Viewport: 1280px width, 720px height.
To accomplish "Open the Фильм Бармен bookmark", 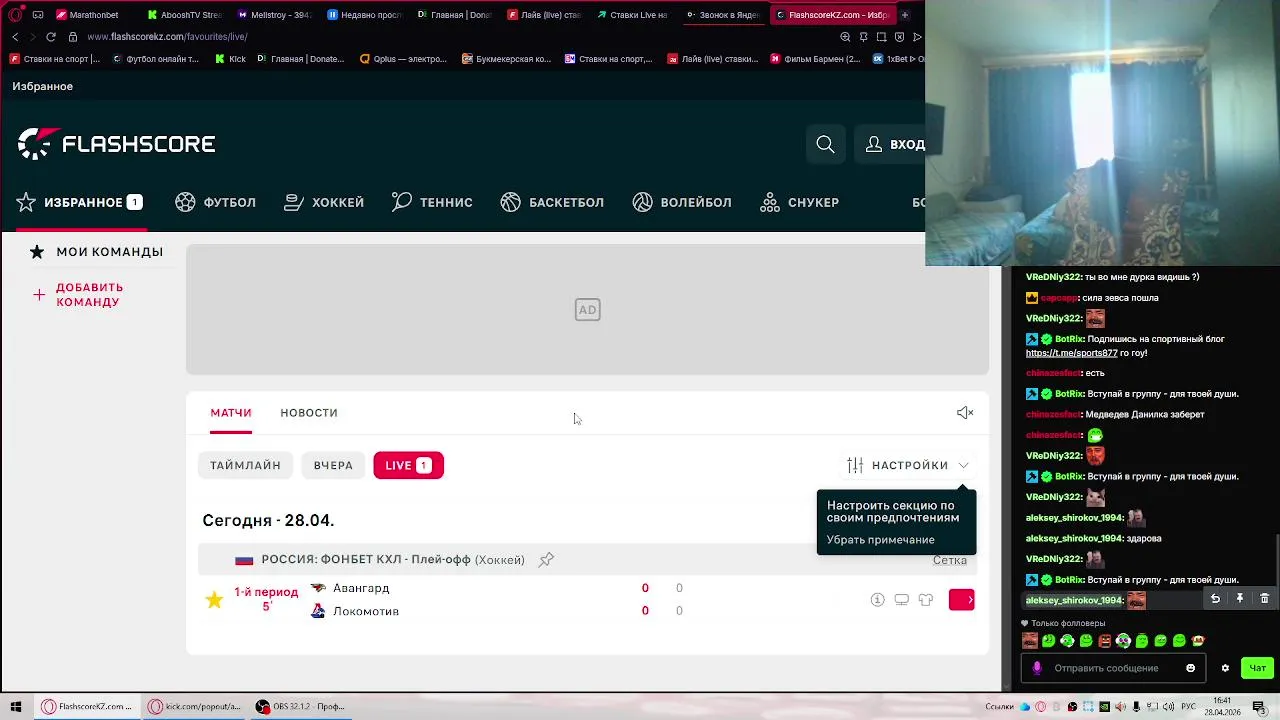I will [815, 59].
